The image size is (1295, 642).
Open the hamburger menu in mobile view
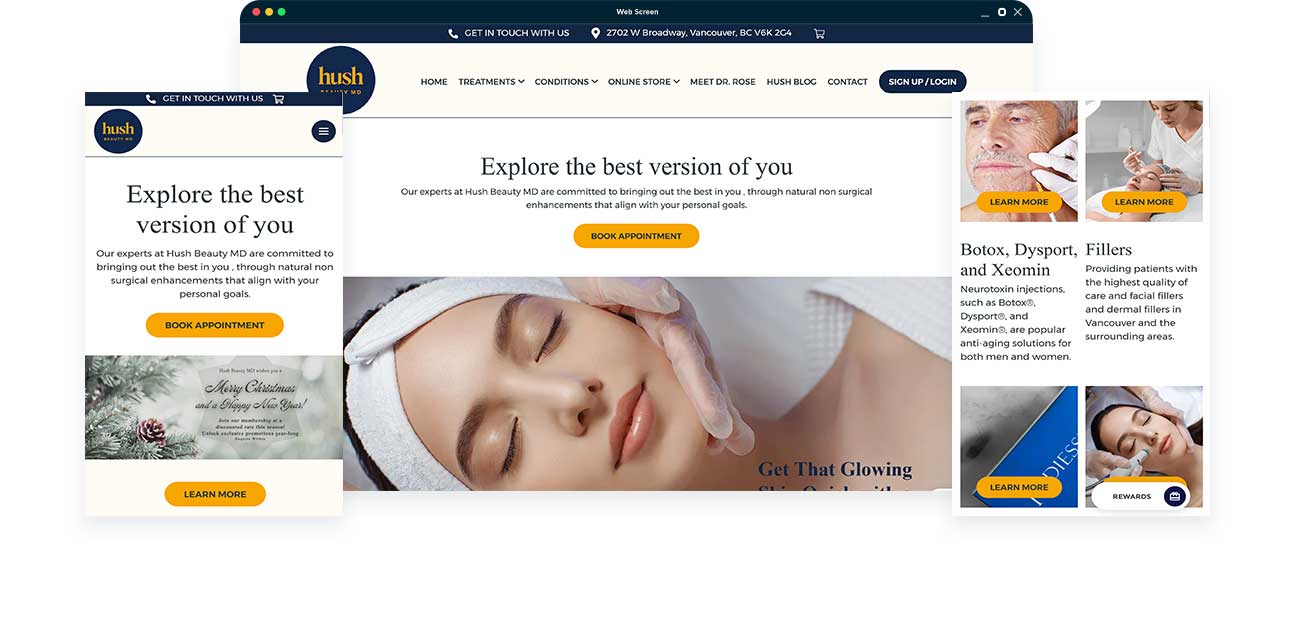[x=323, y=131]
